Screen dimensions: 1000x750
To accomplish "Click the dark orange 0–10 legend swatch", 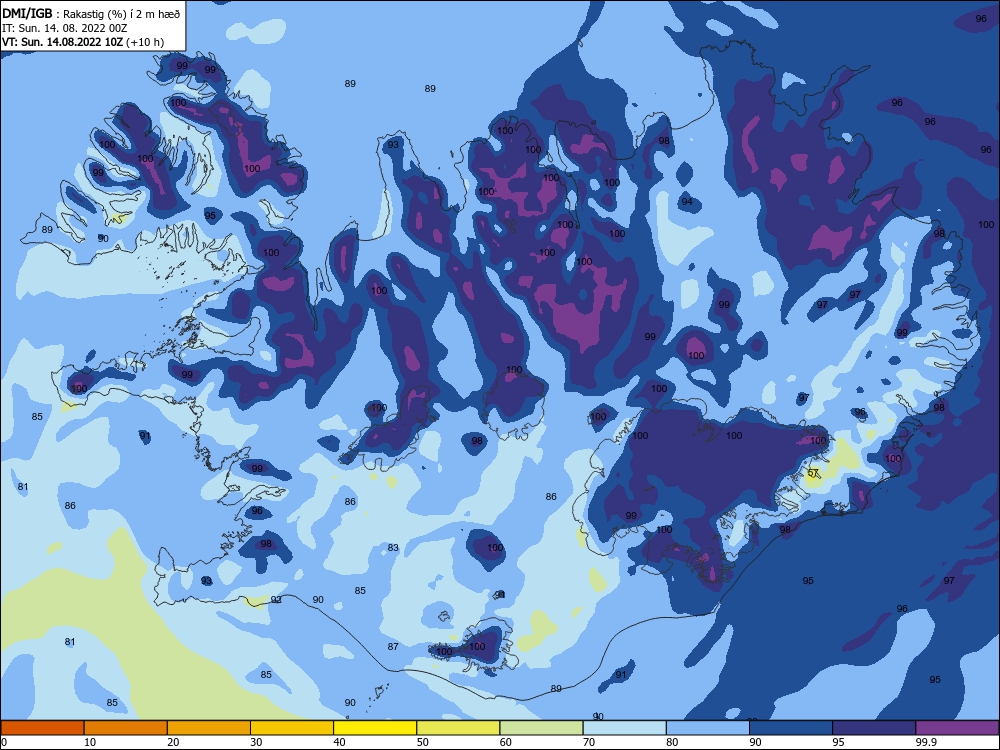I will pos(42,728).
